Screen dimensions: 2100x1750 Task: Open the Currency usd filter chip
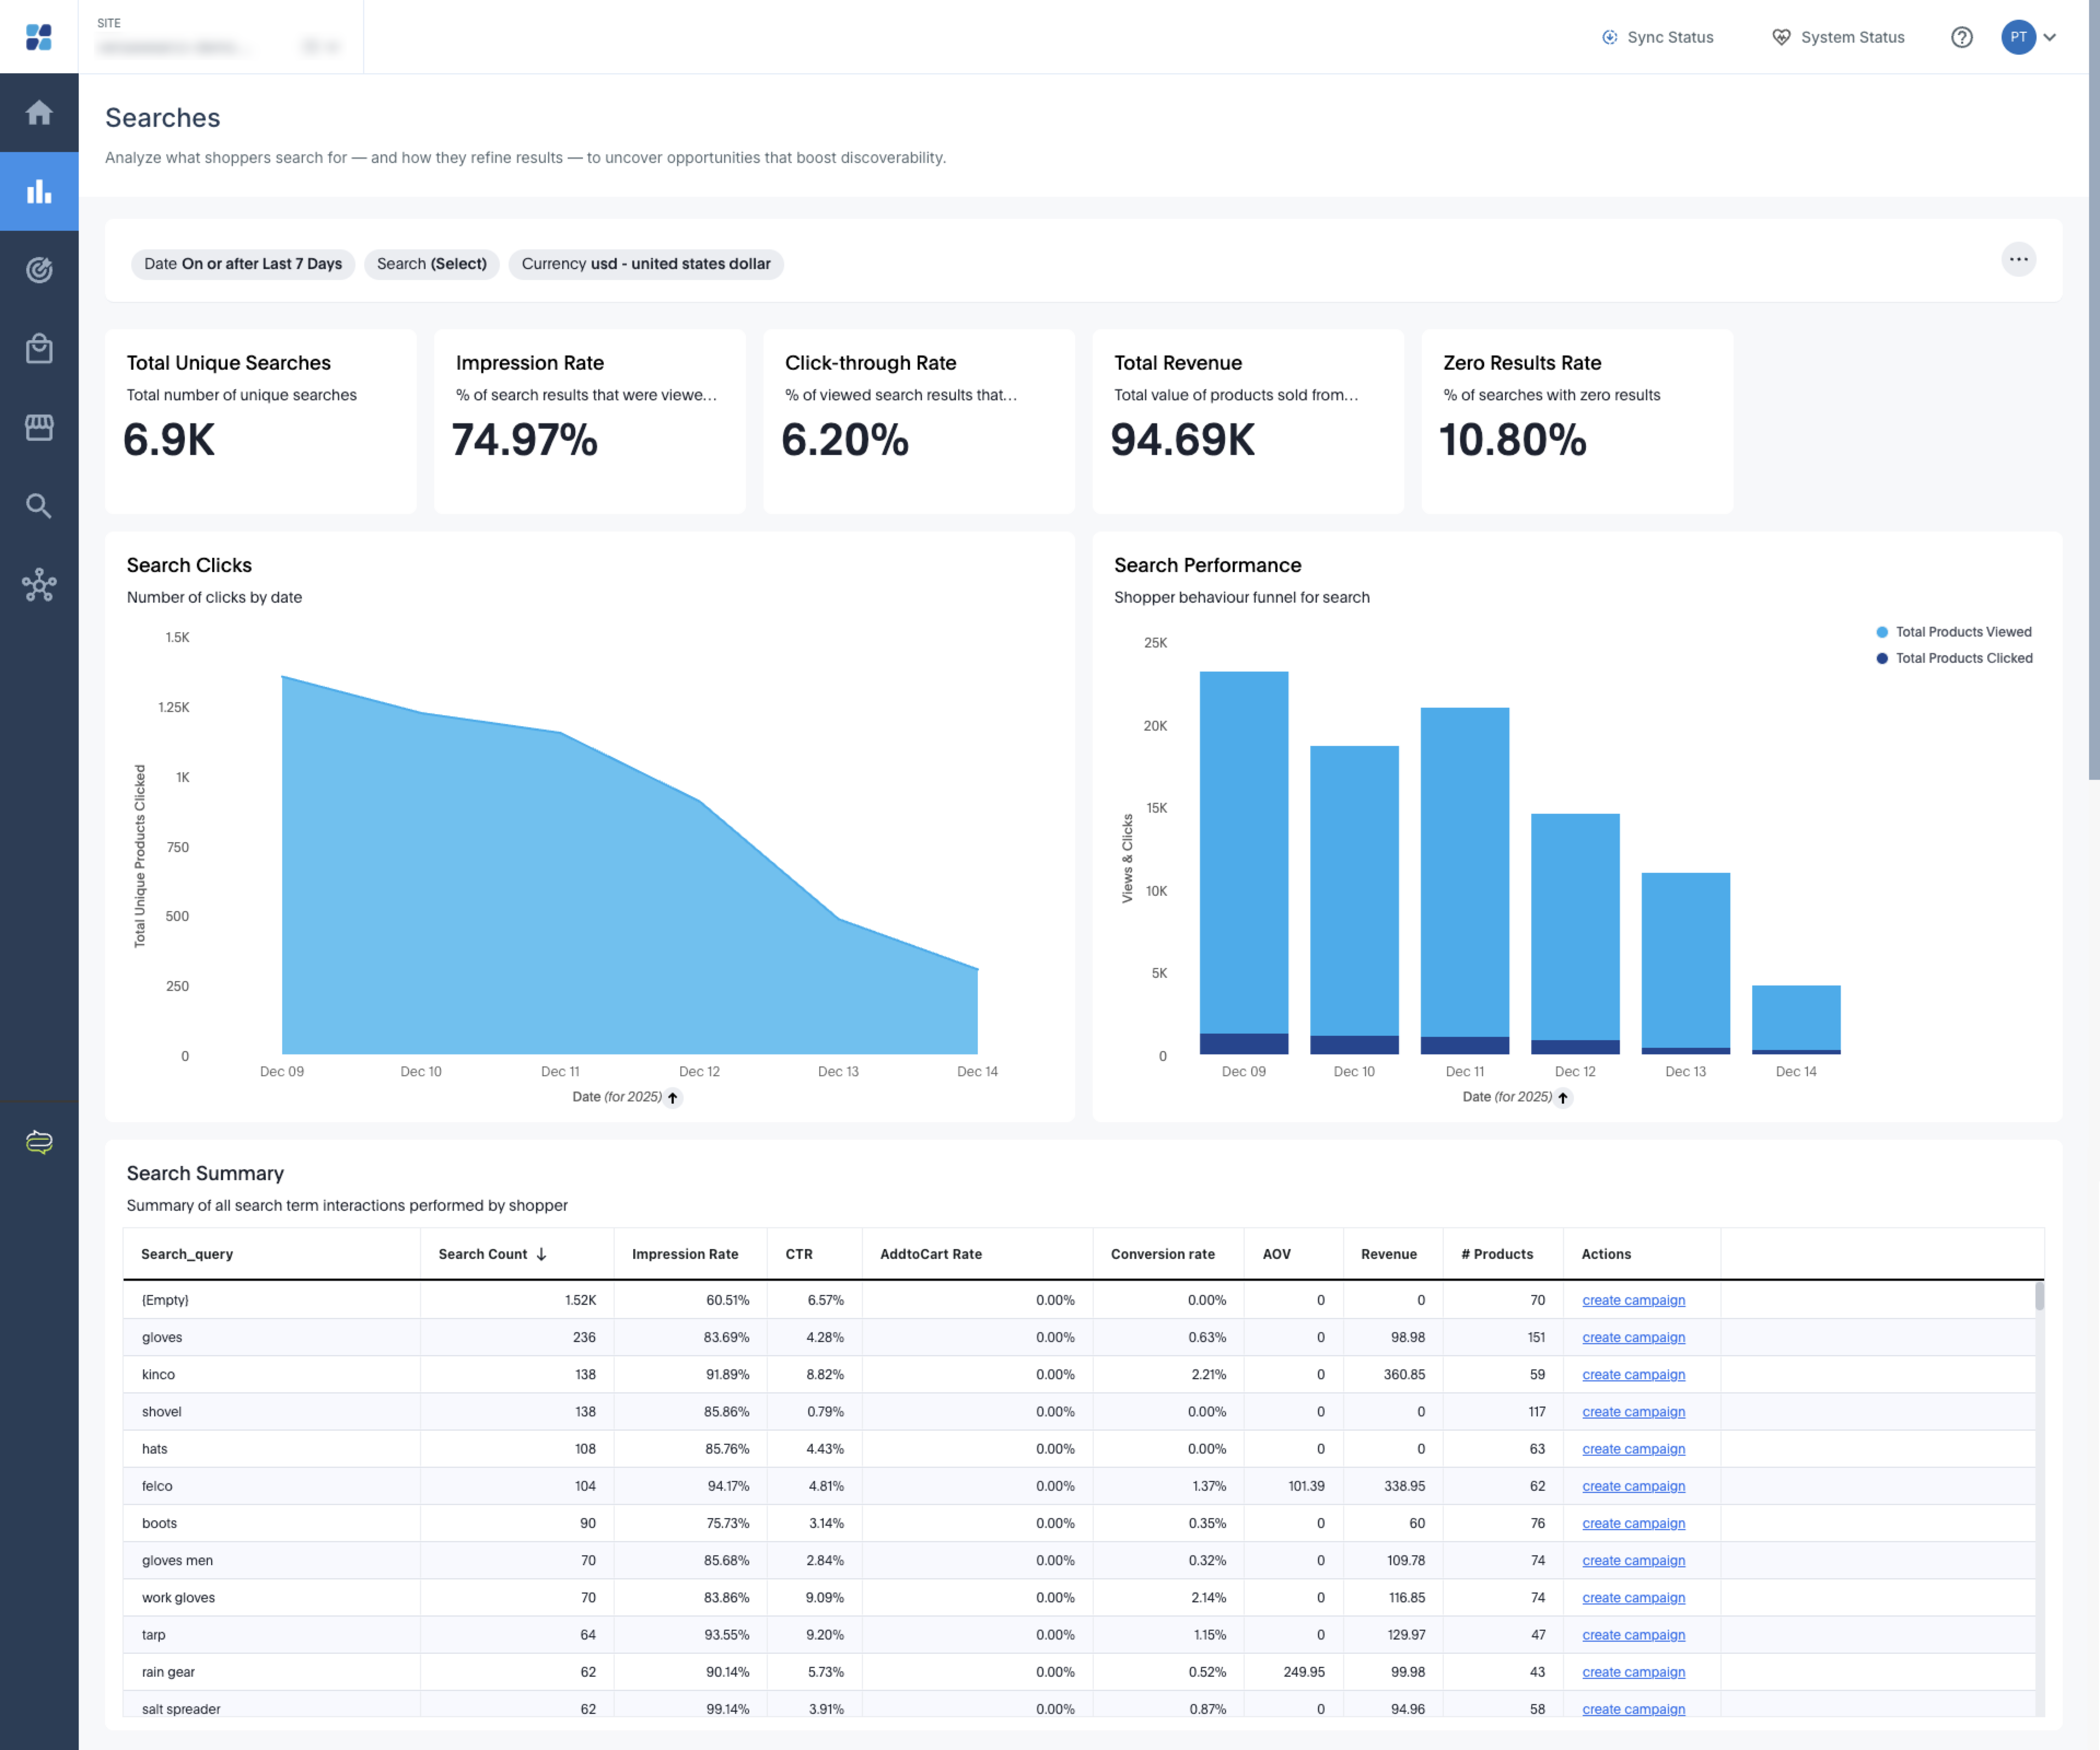click(x=646, y=264)
